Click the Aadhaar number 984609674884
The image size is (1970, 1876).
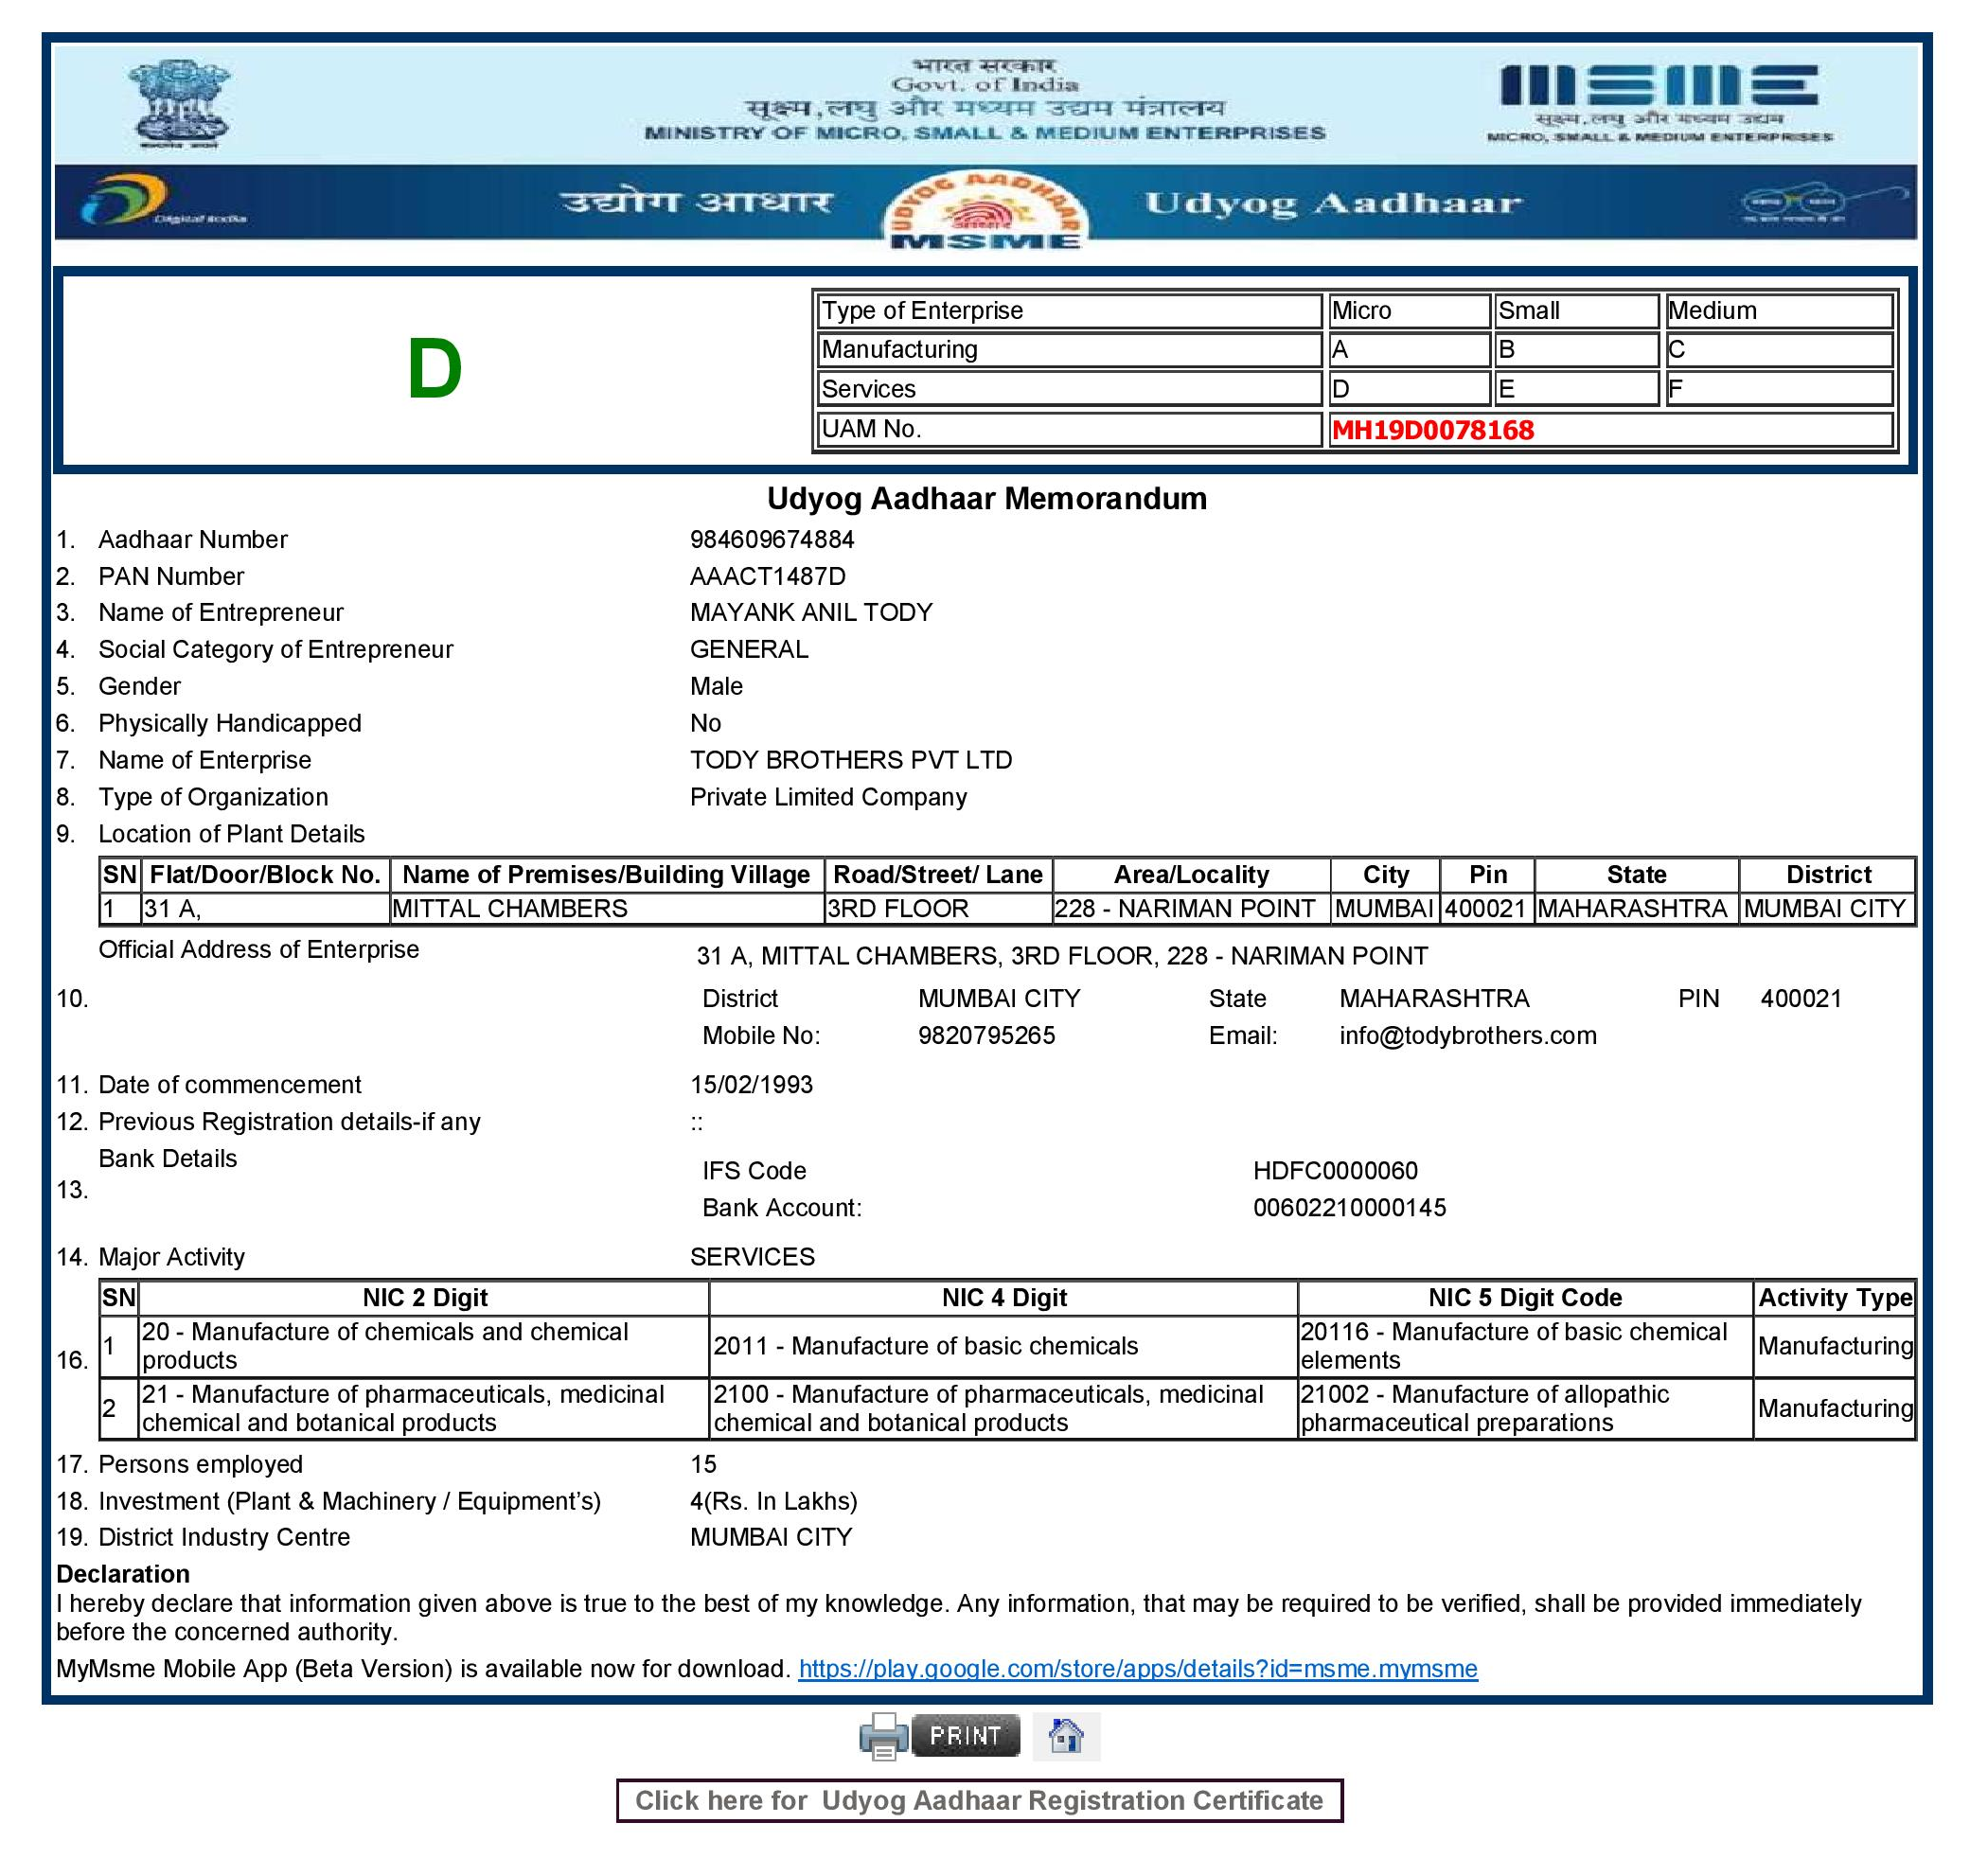coord(772,540)
